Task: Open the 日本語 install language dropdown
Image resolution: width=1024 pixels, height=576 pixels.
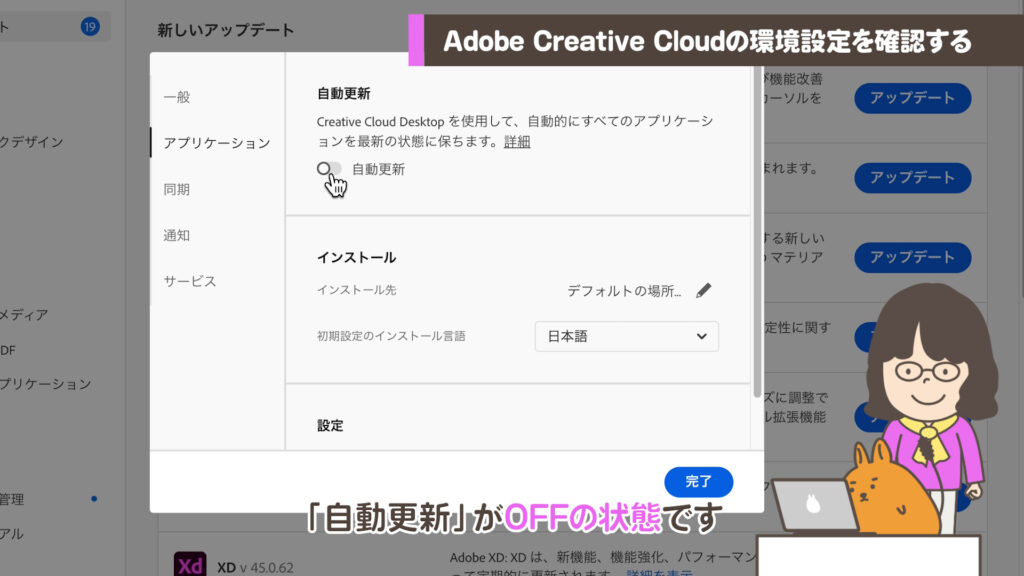Action: [x=626, y=336]
